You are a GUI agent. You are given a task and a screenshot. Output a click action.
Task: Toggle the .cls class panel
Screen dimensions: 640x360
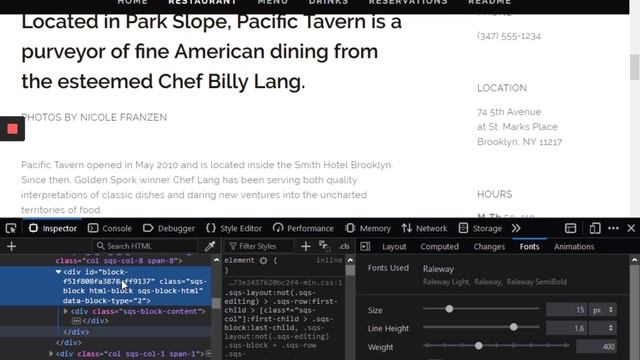pos(344,246)
